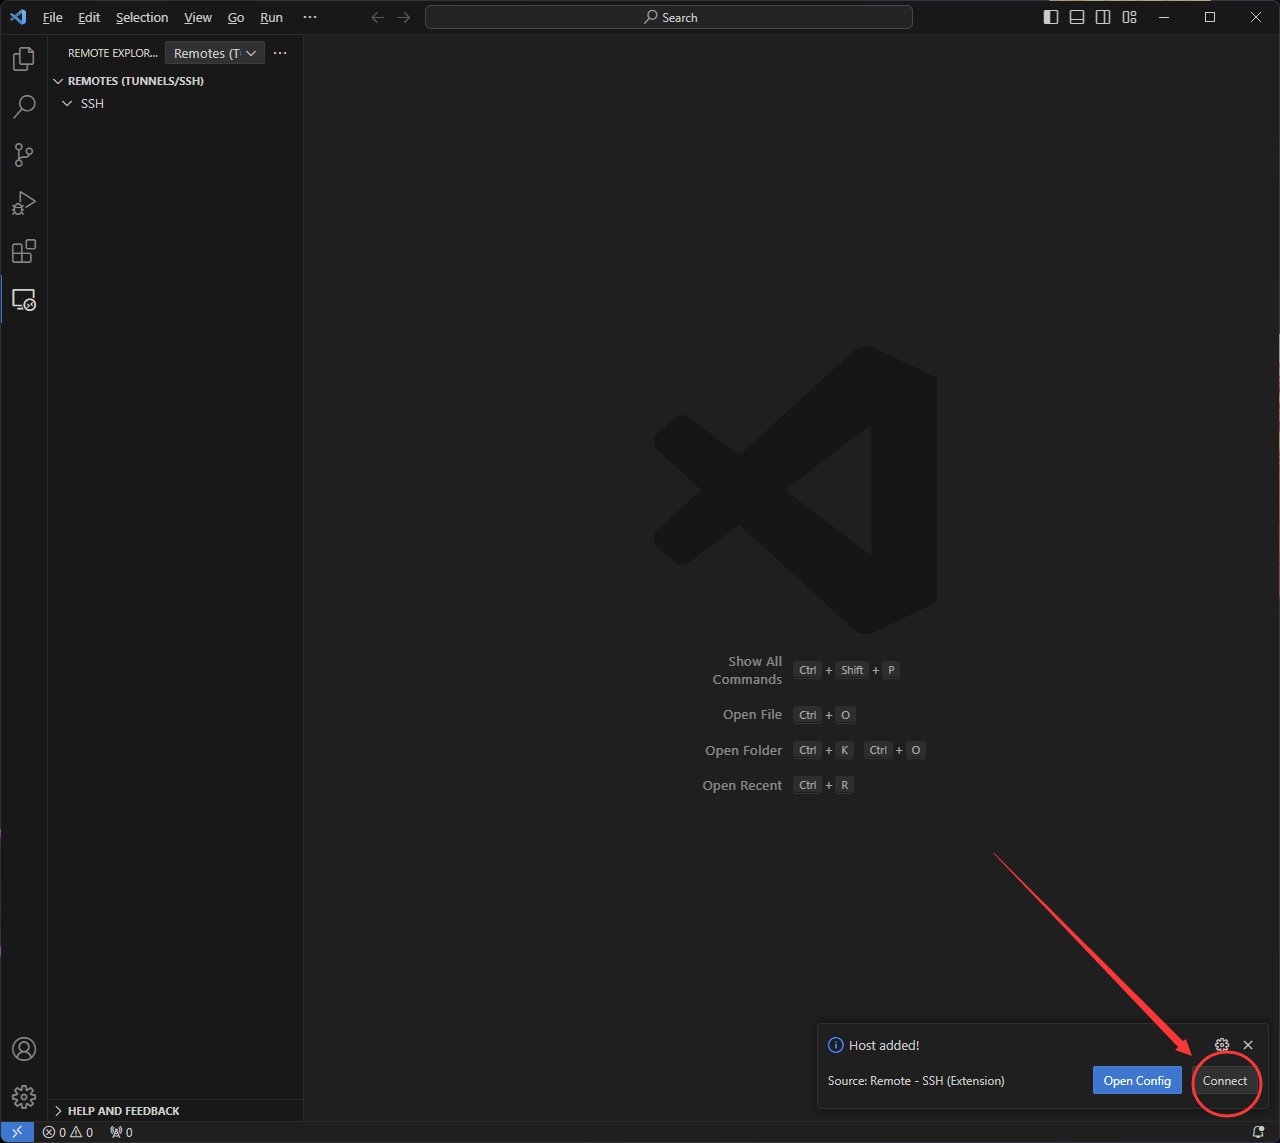Open the Extensions view
The height and width of the screenshot is (1143, 1280).
(x=24, y=251)
